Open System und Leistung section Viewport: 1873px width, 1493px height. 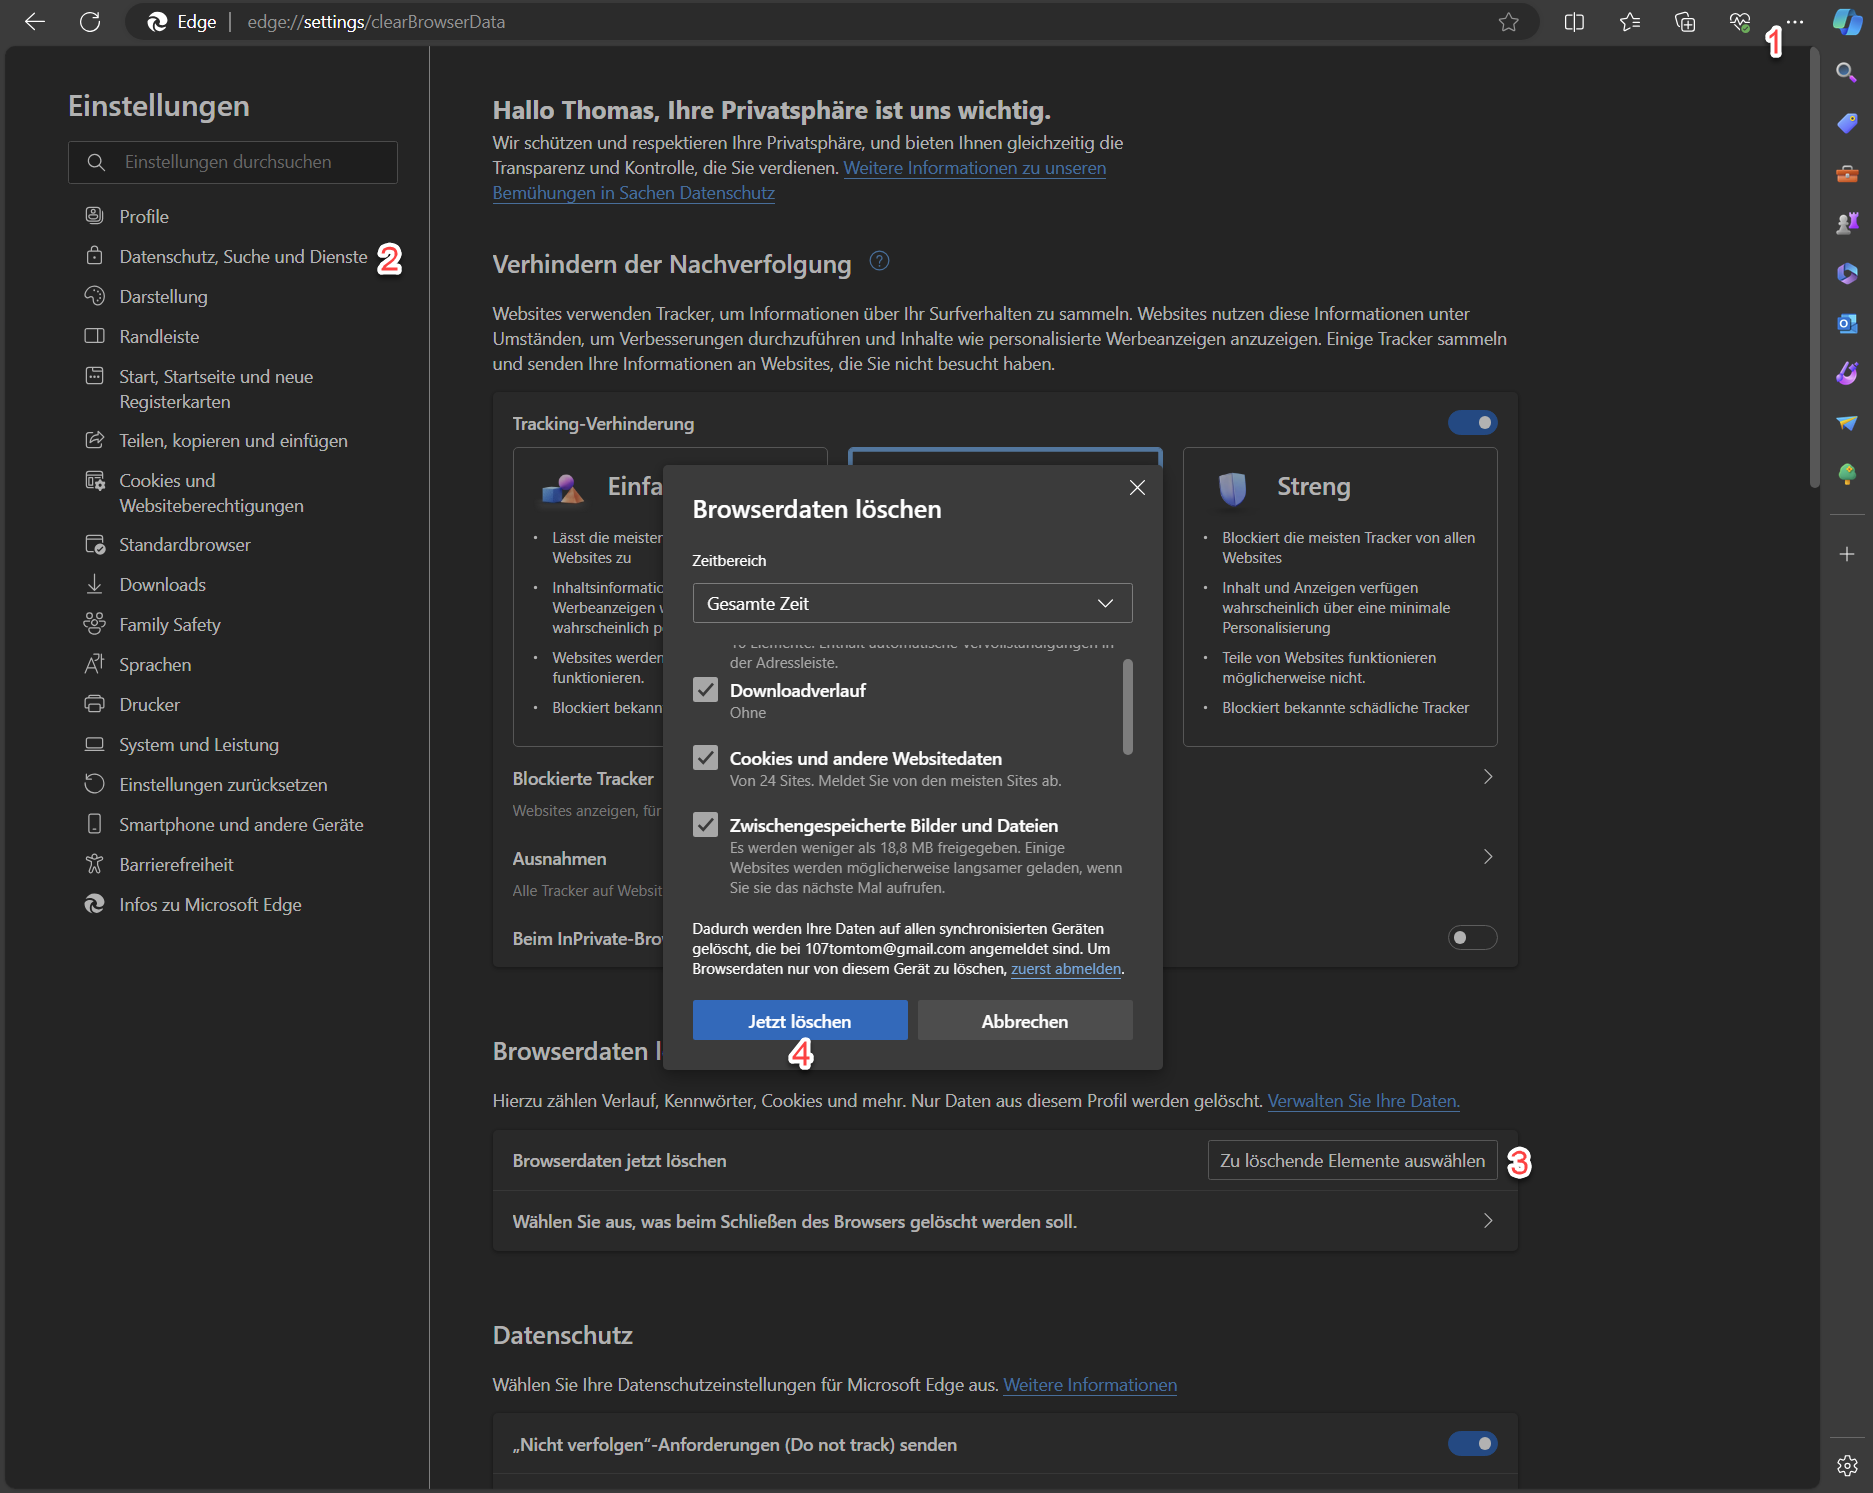coord(198,745)
